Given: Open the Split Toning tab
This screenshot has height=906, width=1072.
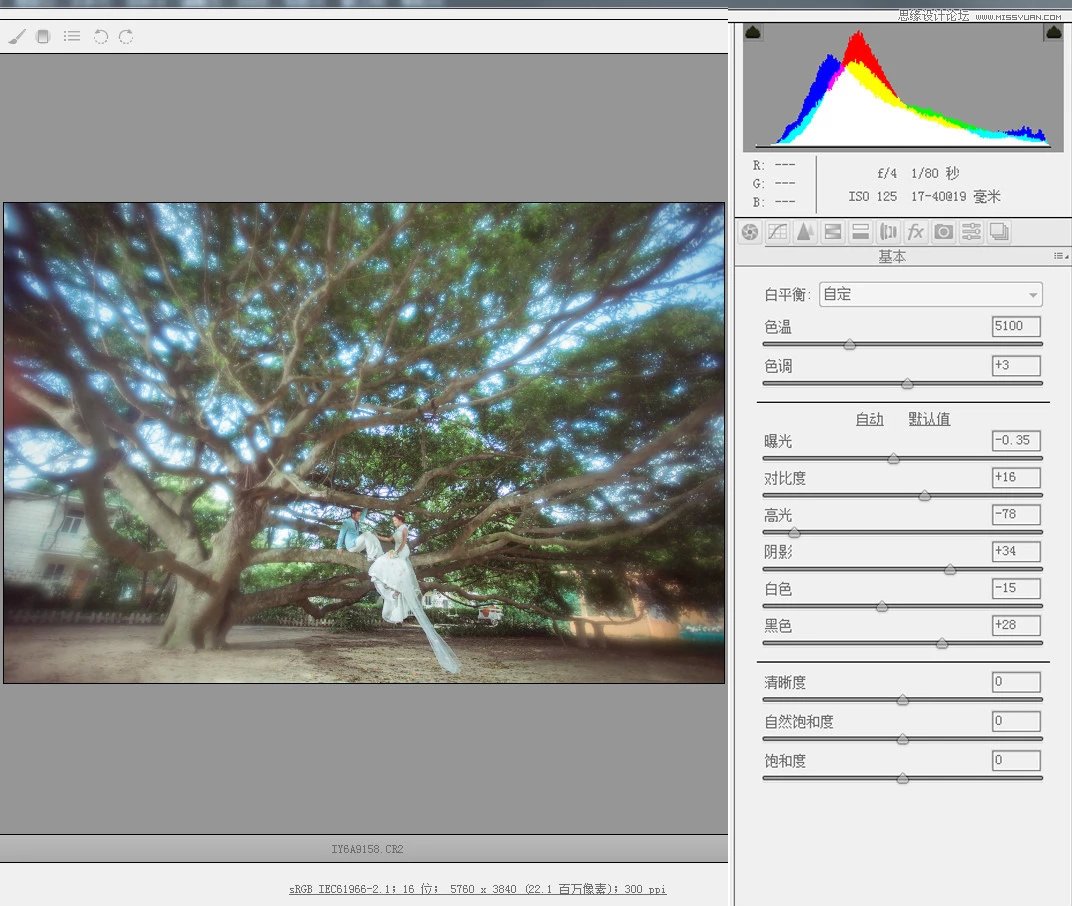Looking at the screenshot, I should pos(861,232).
